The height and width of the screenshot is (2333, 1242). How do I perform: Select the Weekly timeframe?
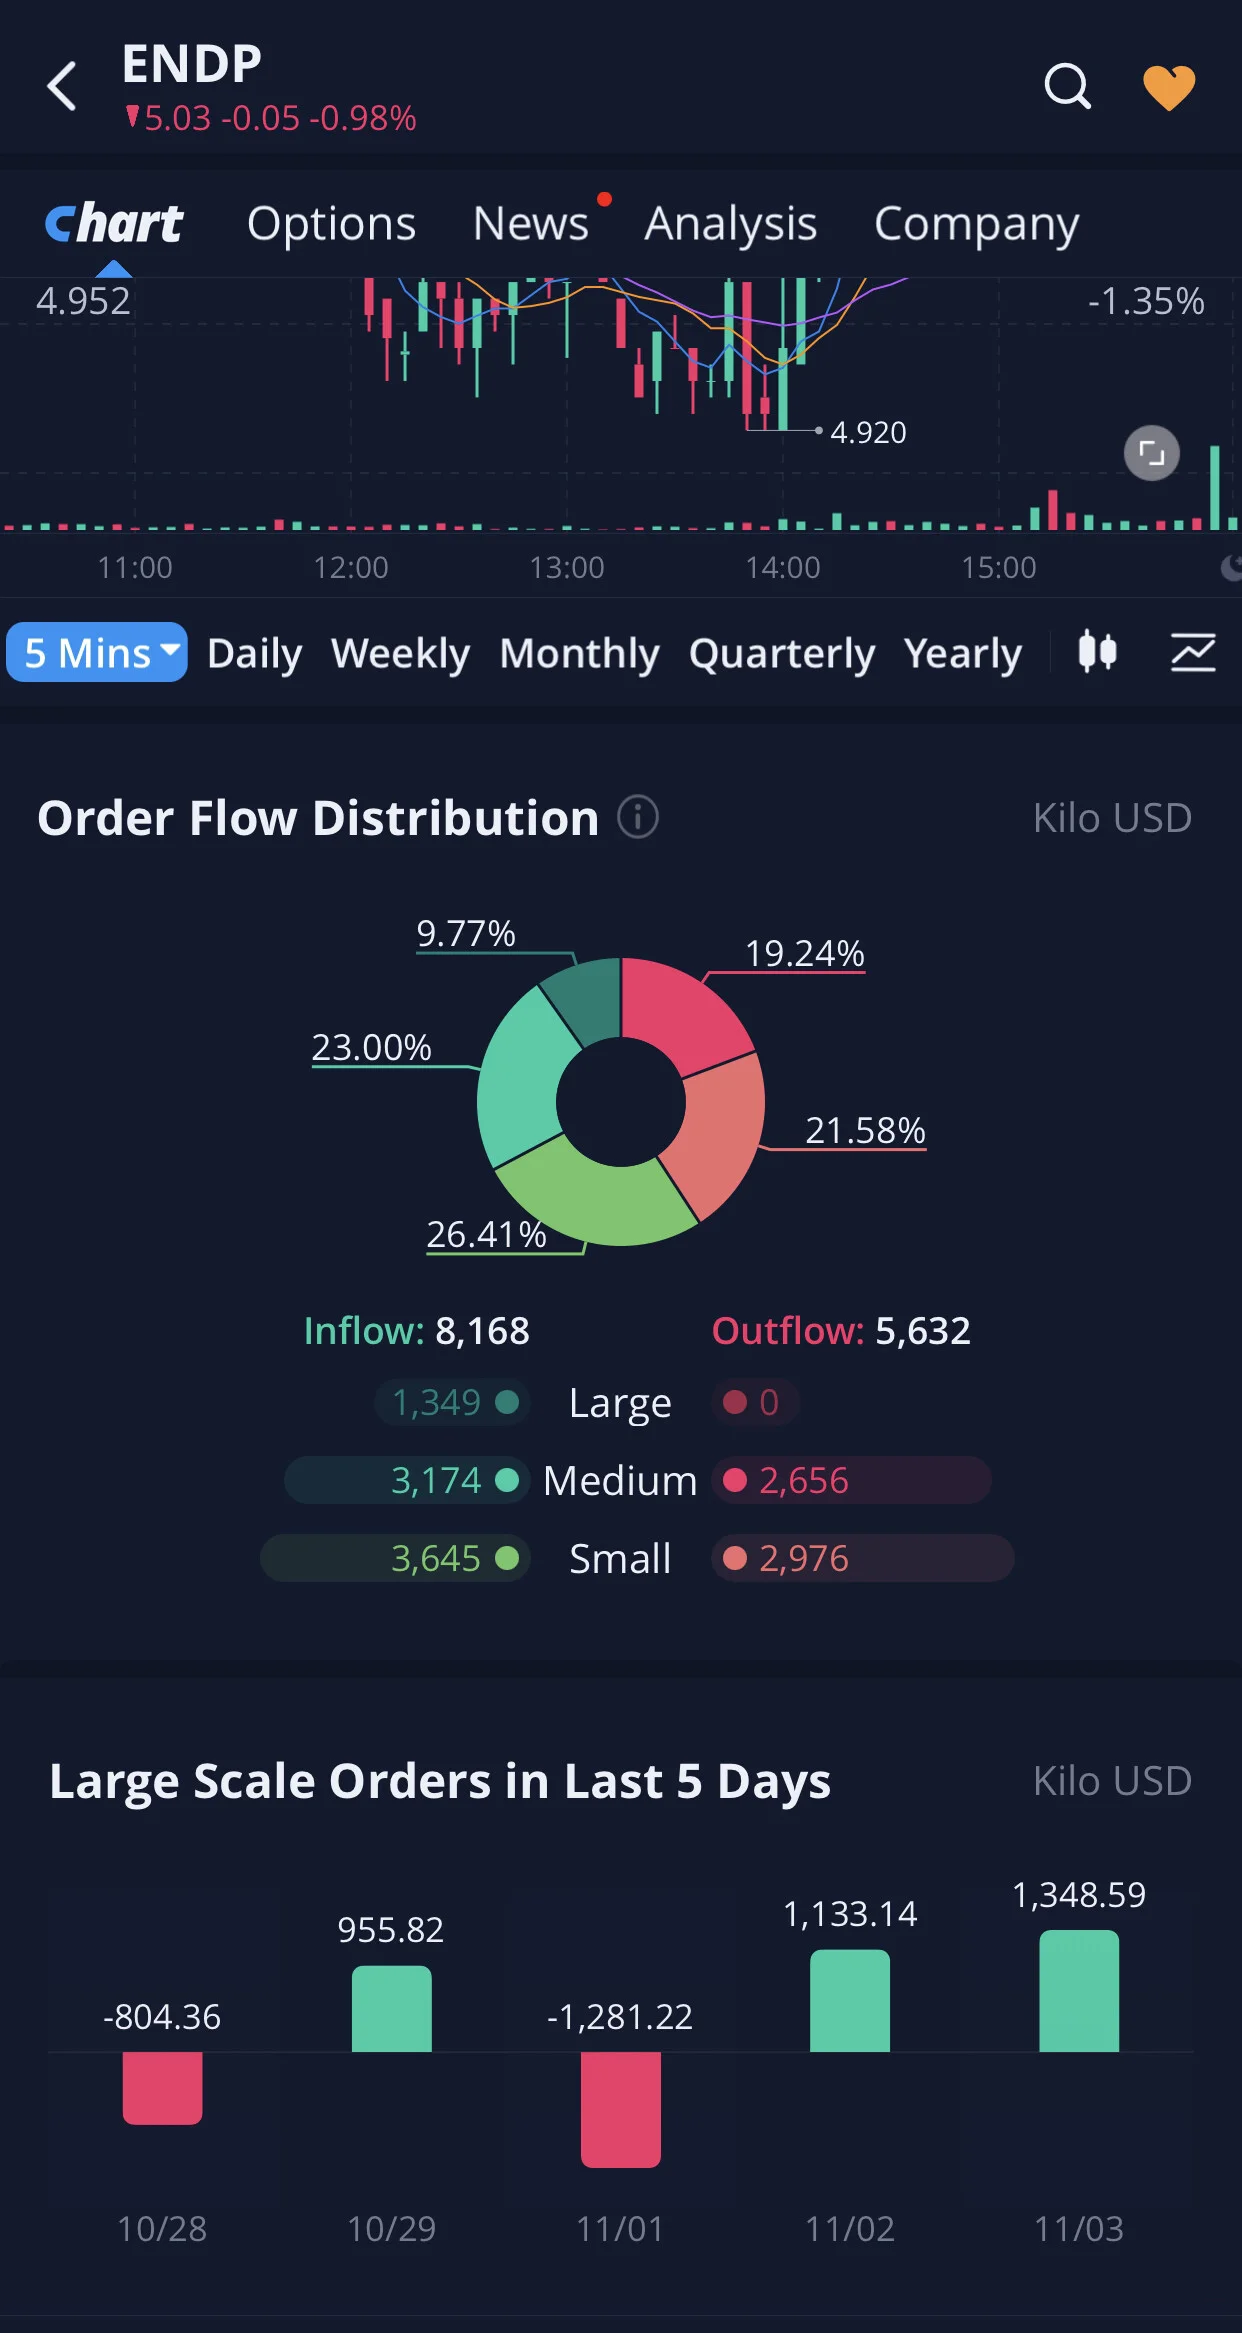pyautogui.click(x=400, y=653)
